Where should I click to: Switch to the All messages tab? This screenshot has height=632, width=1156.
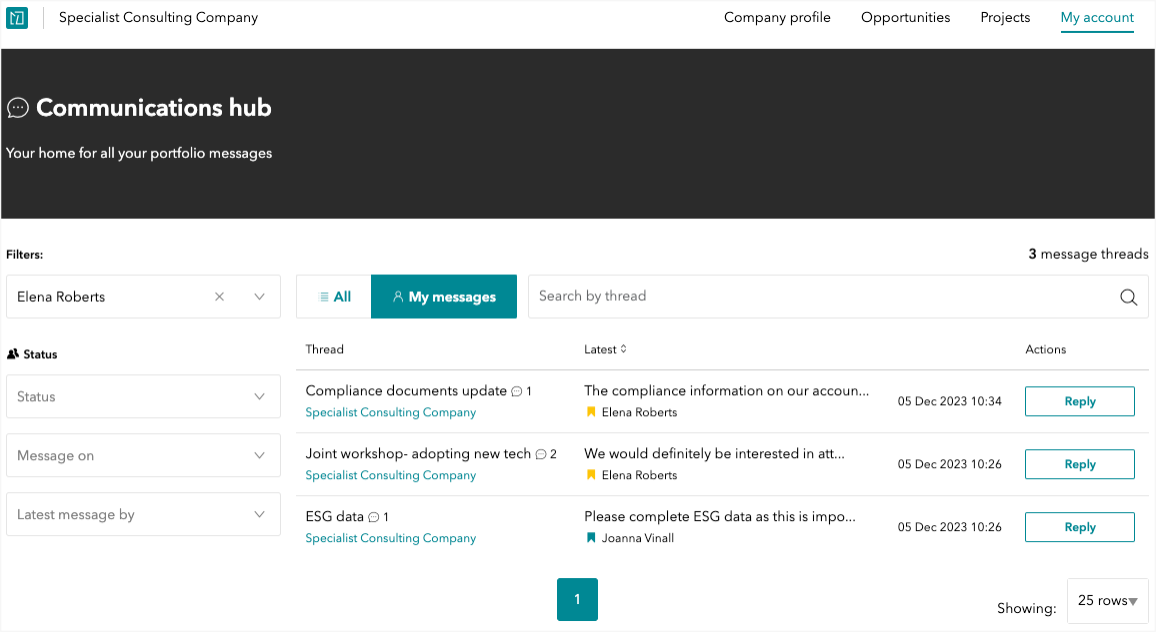(334, 296)
